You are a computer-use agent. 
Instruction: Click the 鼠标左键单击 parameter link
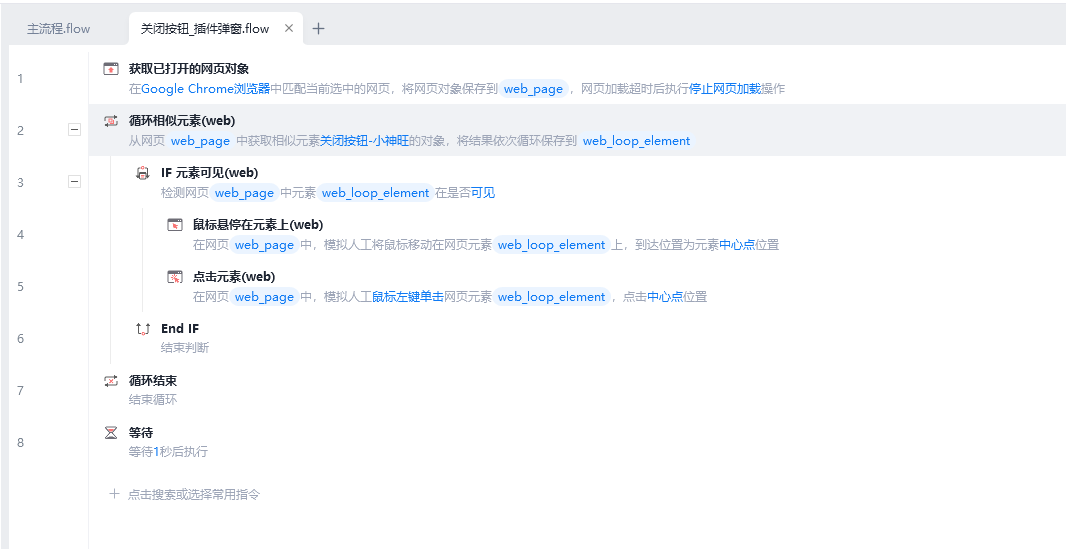[x=408, y=297]
